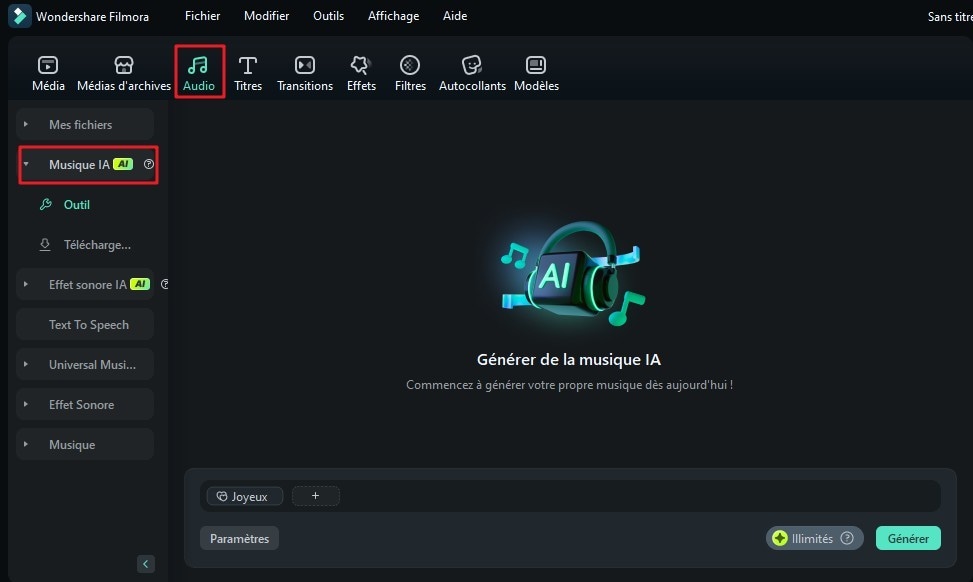Open the Effets tab
Image resolution: width=973 pixels, height=582 pixels.
[x=361, y=73]
